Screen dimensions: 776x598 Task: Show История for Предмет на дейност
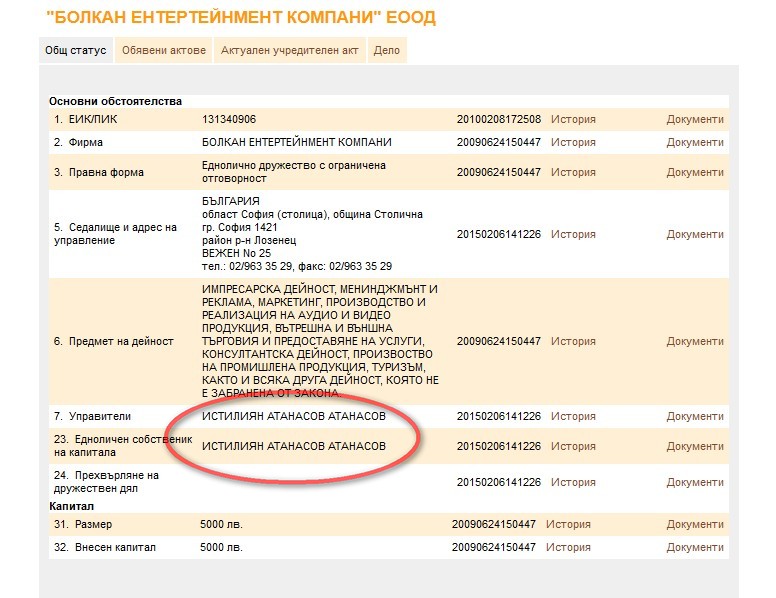coord(573,341)
